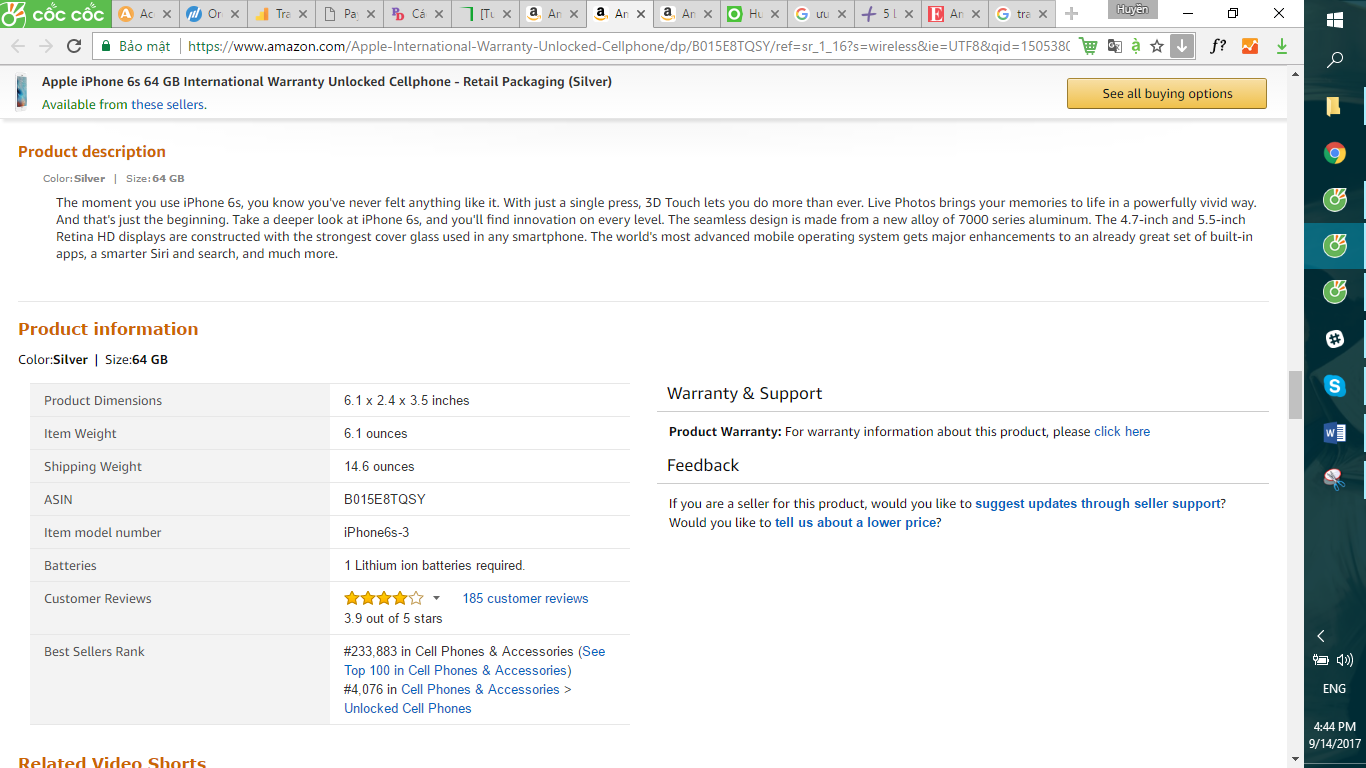Reload the current Amazon page

tap(74, 46)
